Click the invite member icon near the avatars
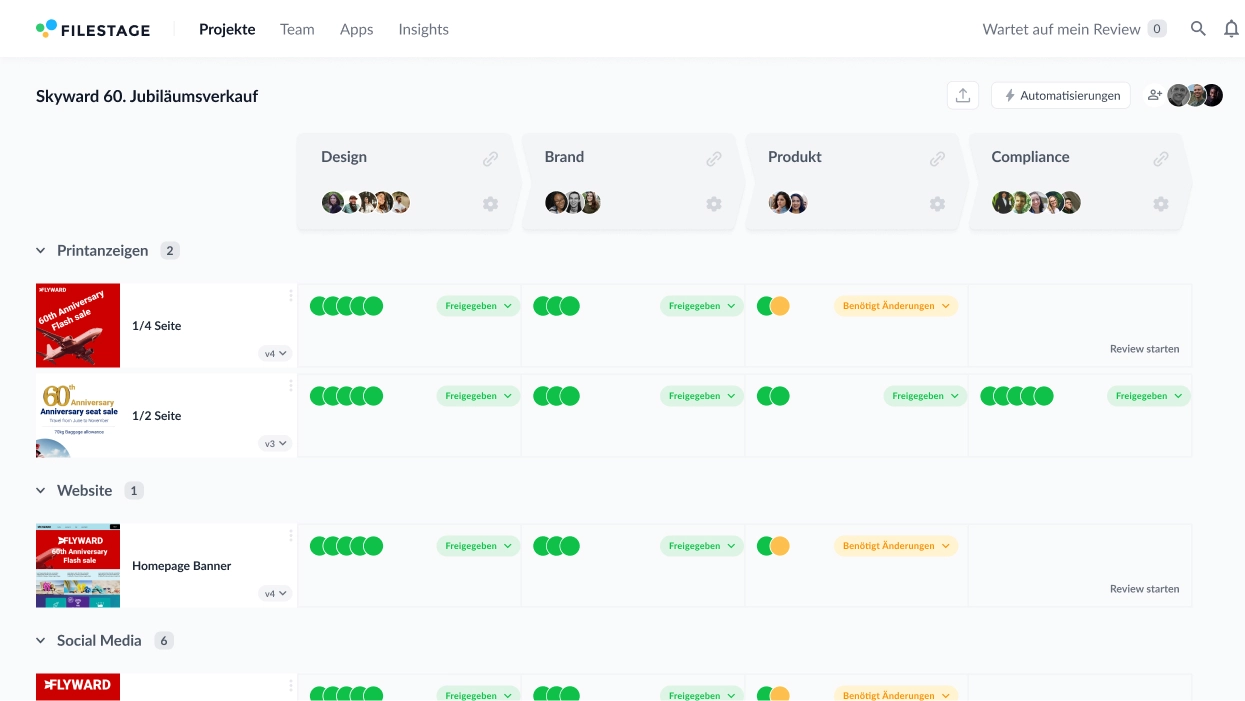 point(1155,94)
